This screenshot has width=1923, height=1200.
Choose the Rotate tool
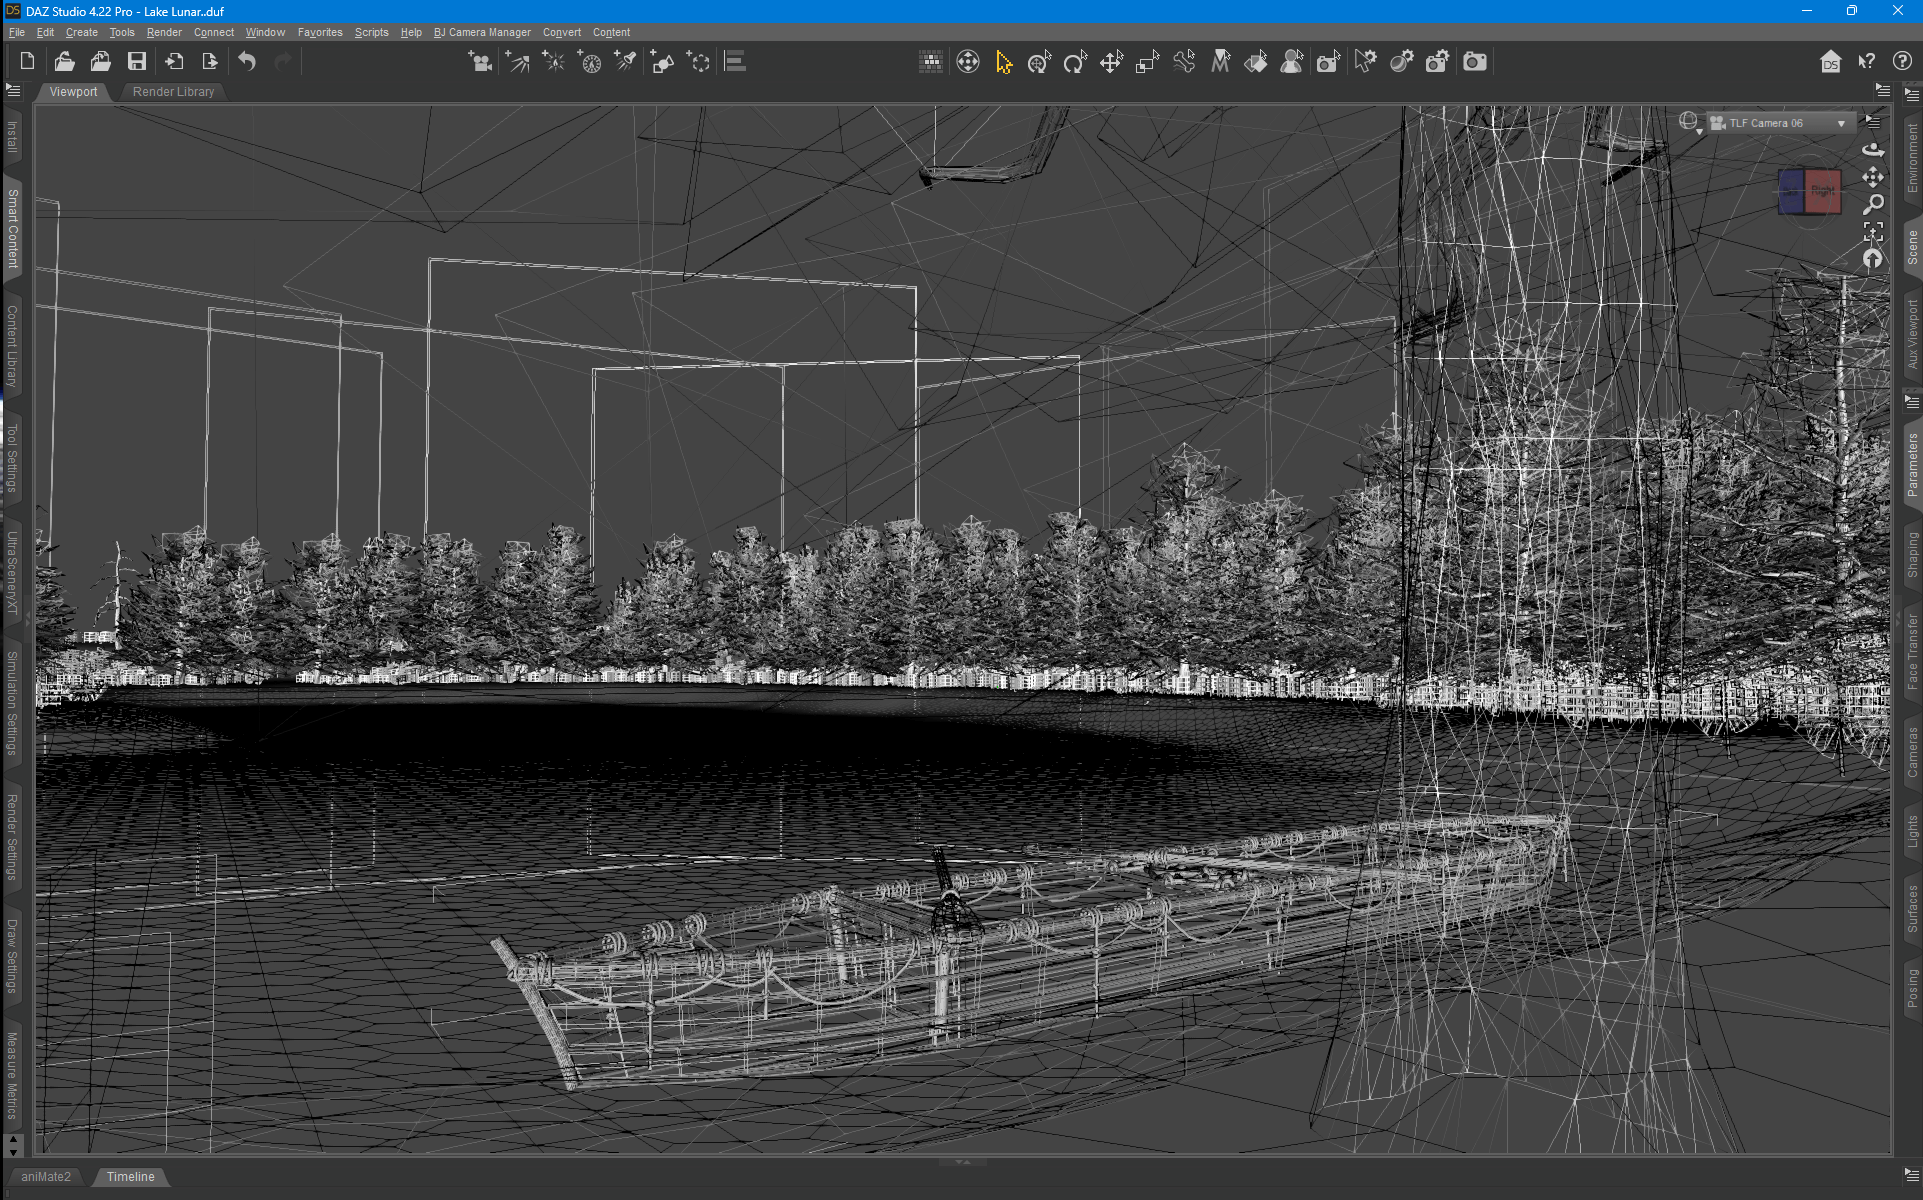(1075, 62)
